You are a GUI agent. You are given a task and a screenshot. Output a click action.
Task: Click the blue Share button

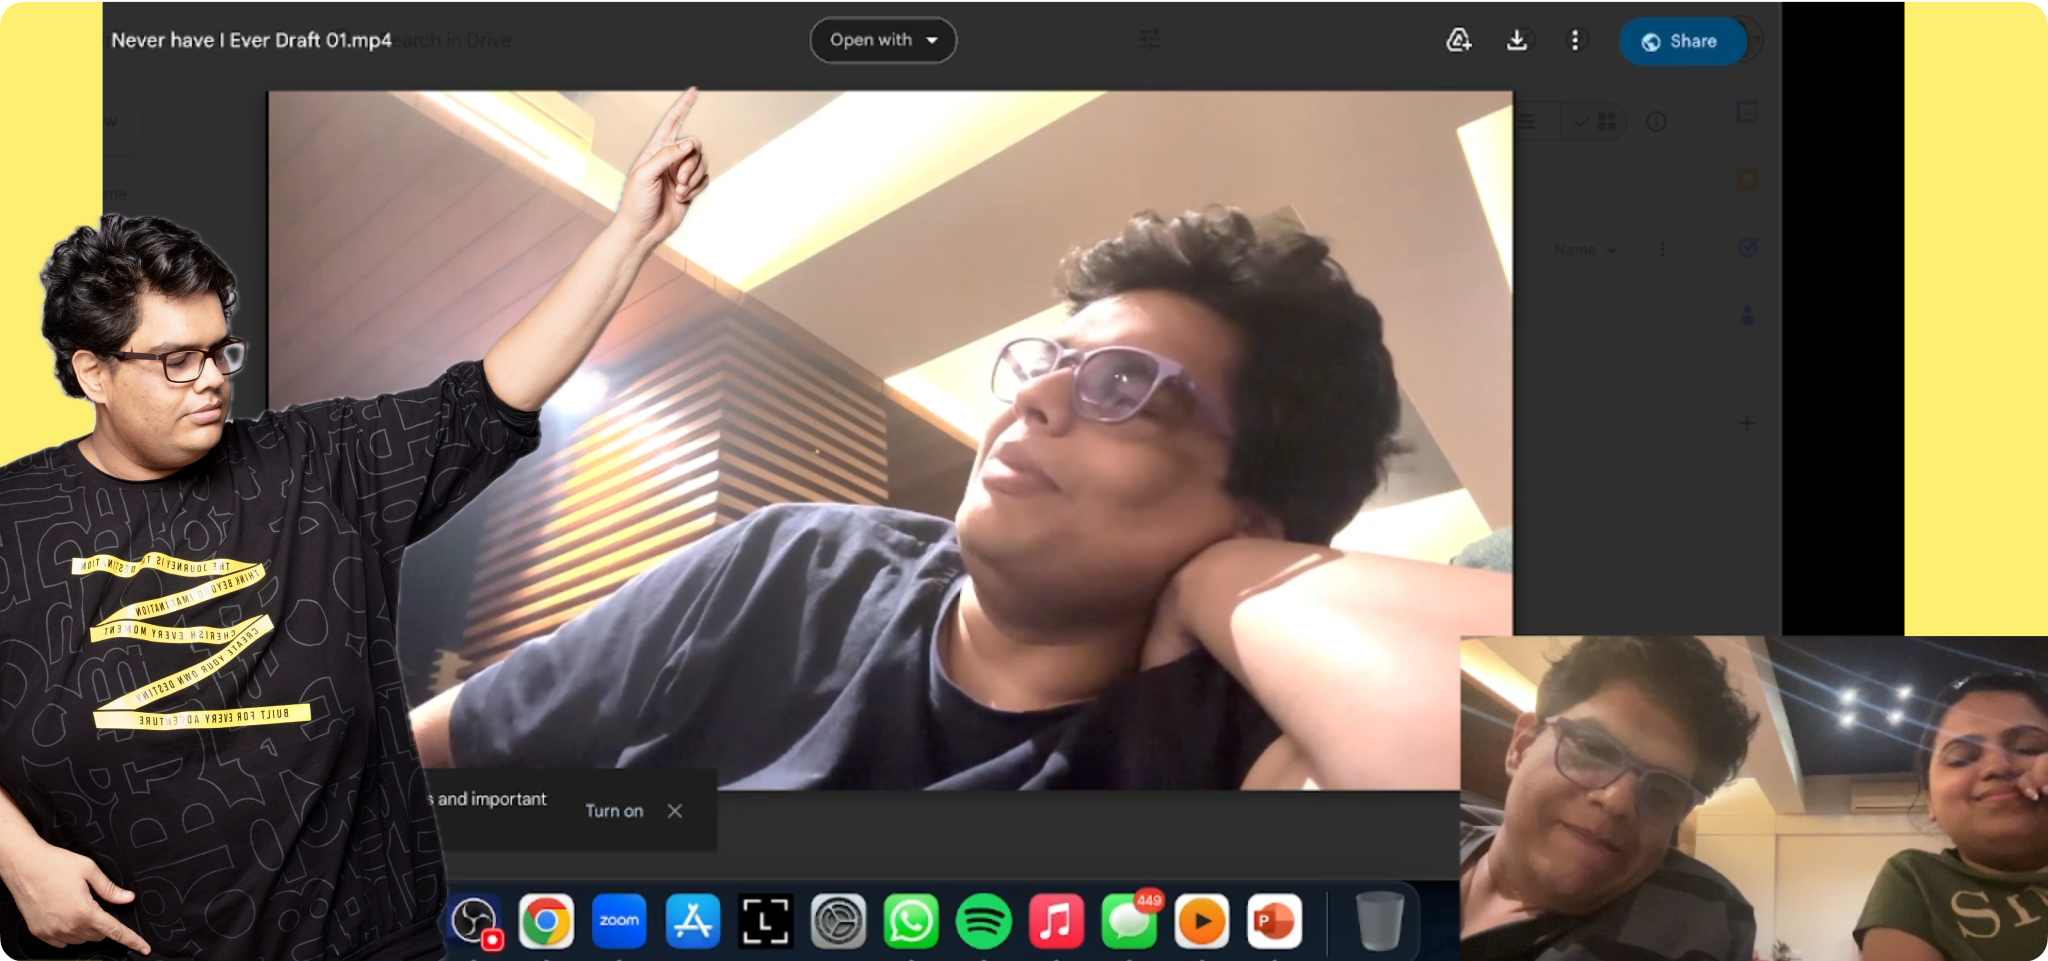[x=1682, y=41]
